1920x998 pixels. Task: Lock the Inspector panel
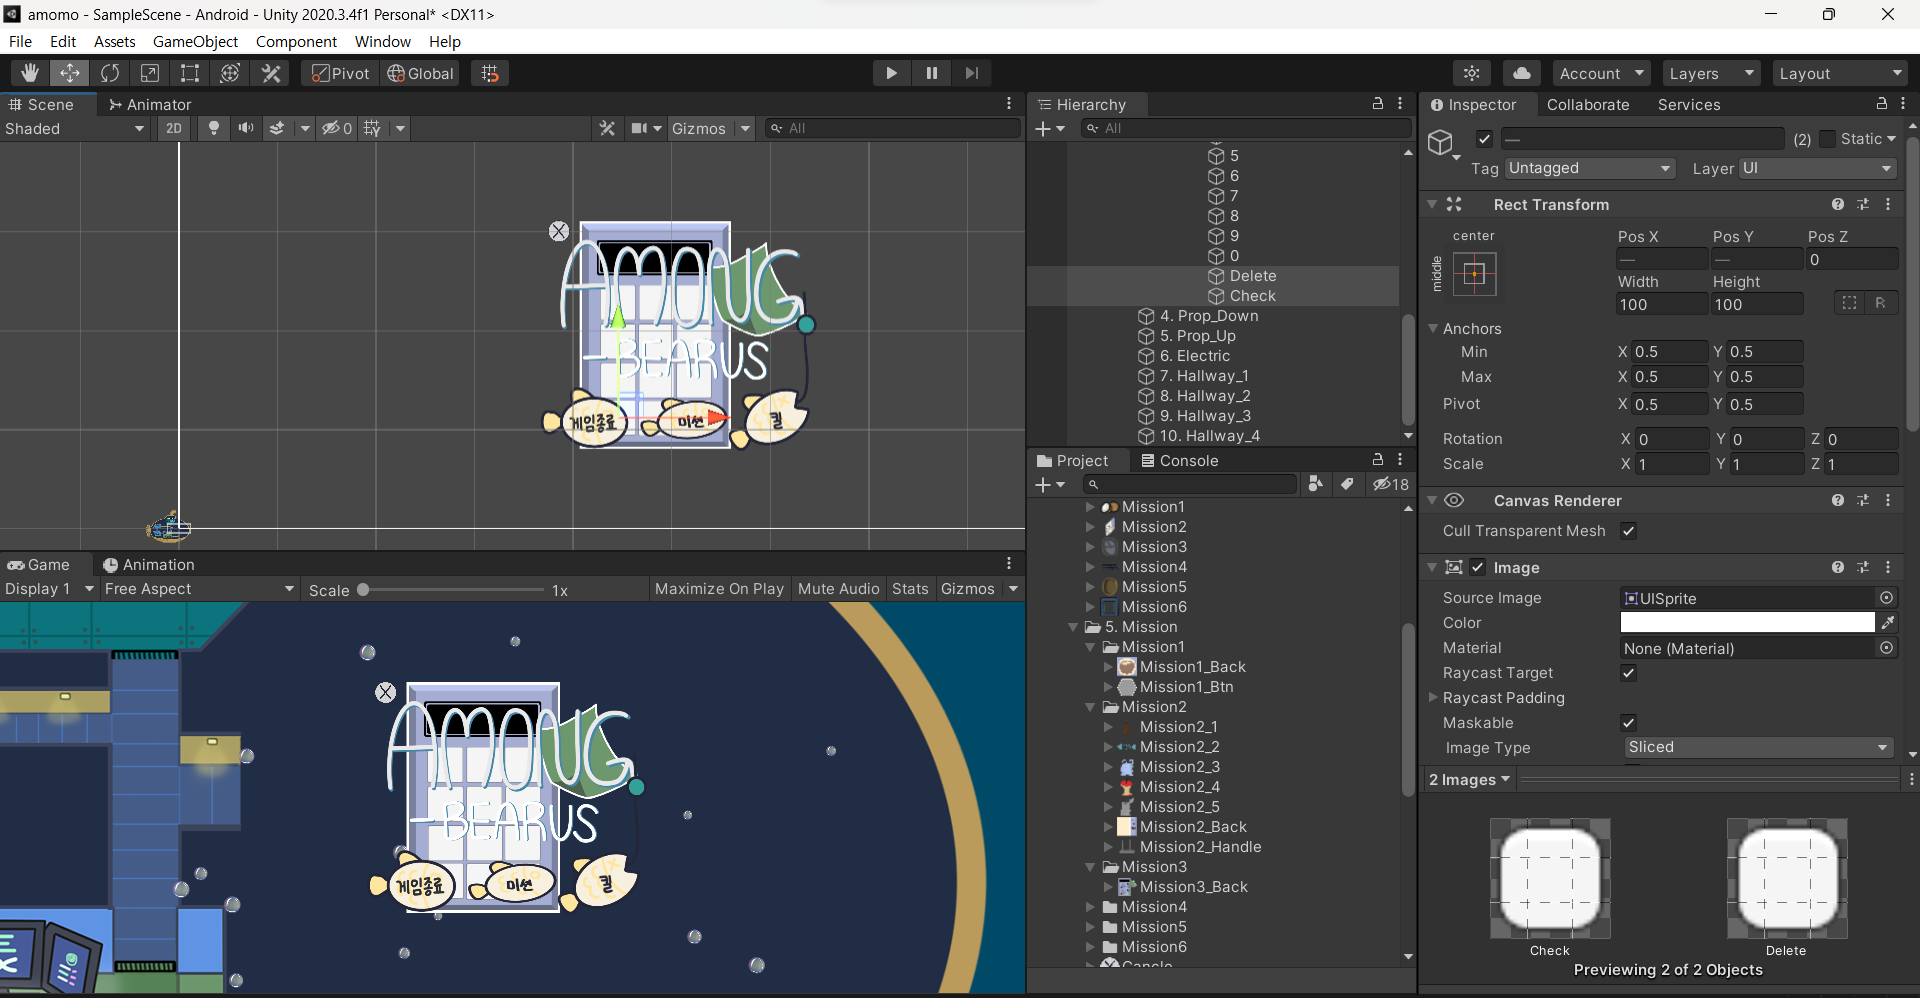coord(1881,104)
